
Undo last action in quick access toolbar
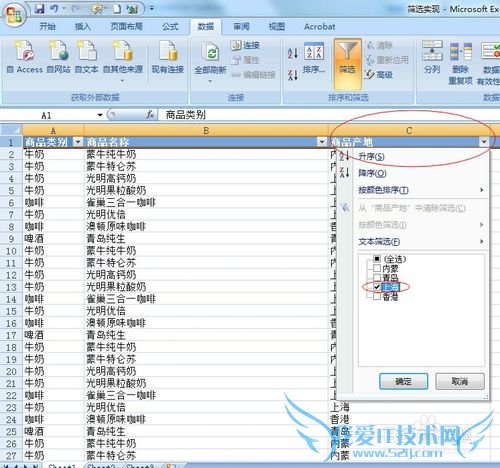(x=54, y=9)
